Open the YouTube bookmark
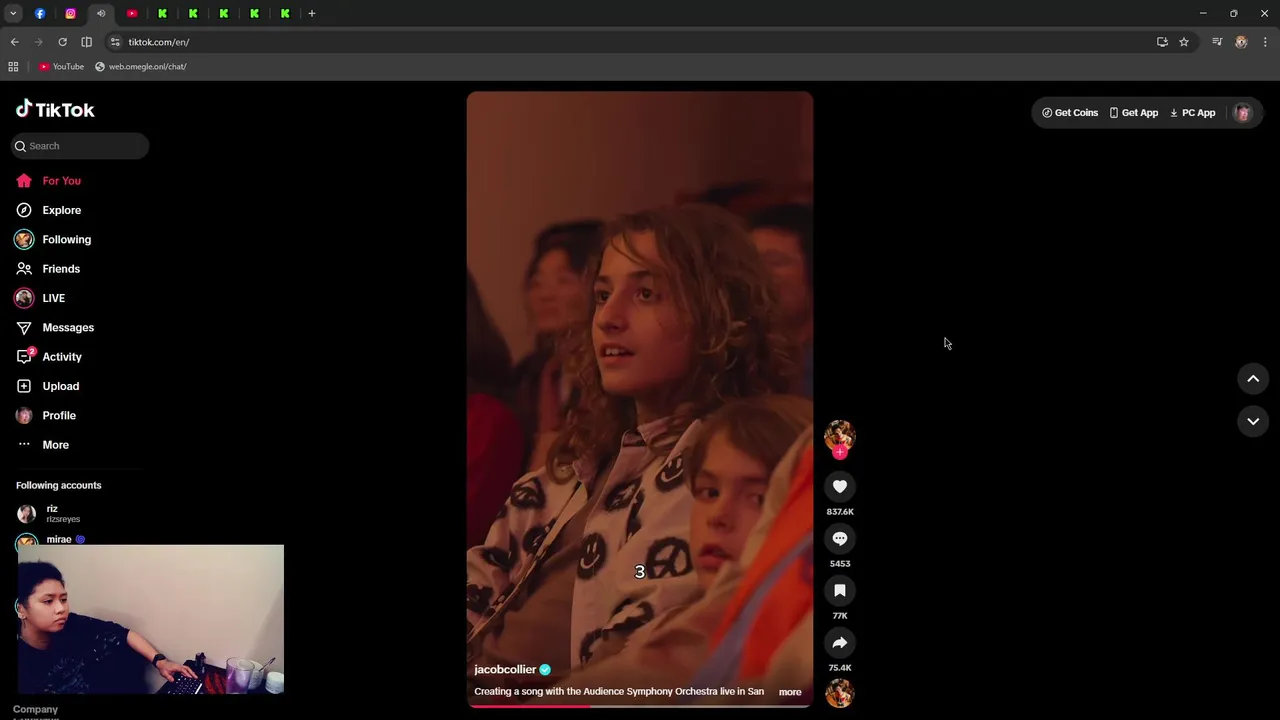 (61, 67)
